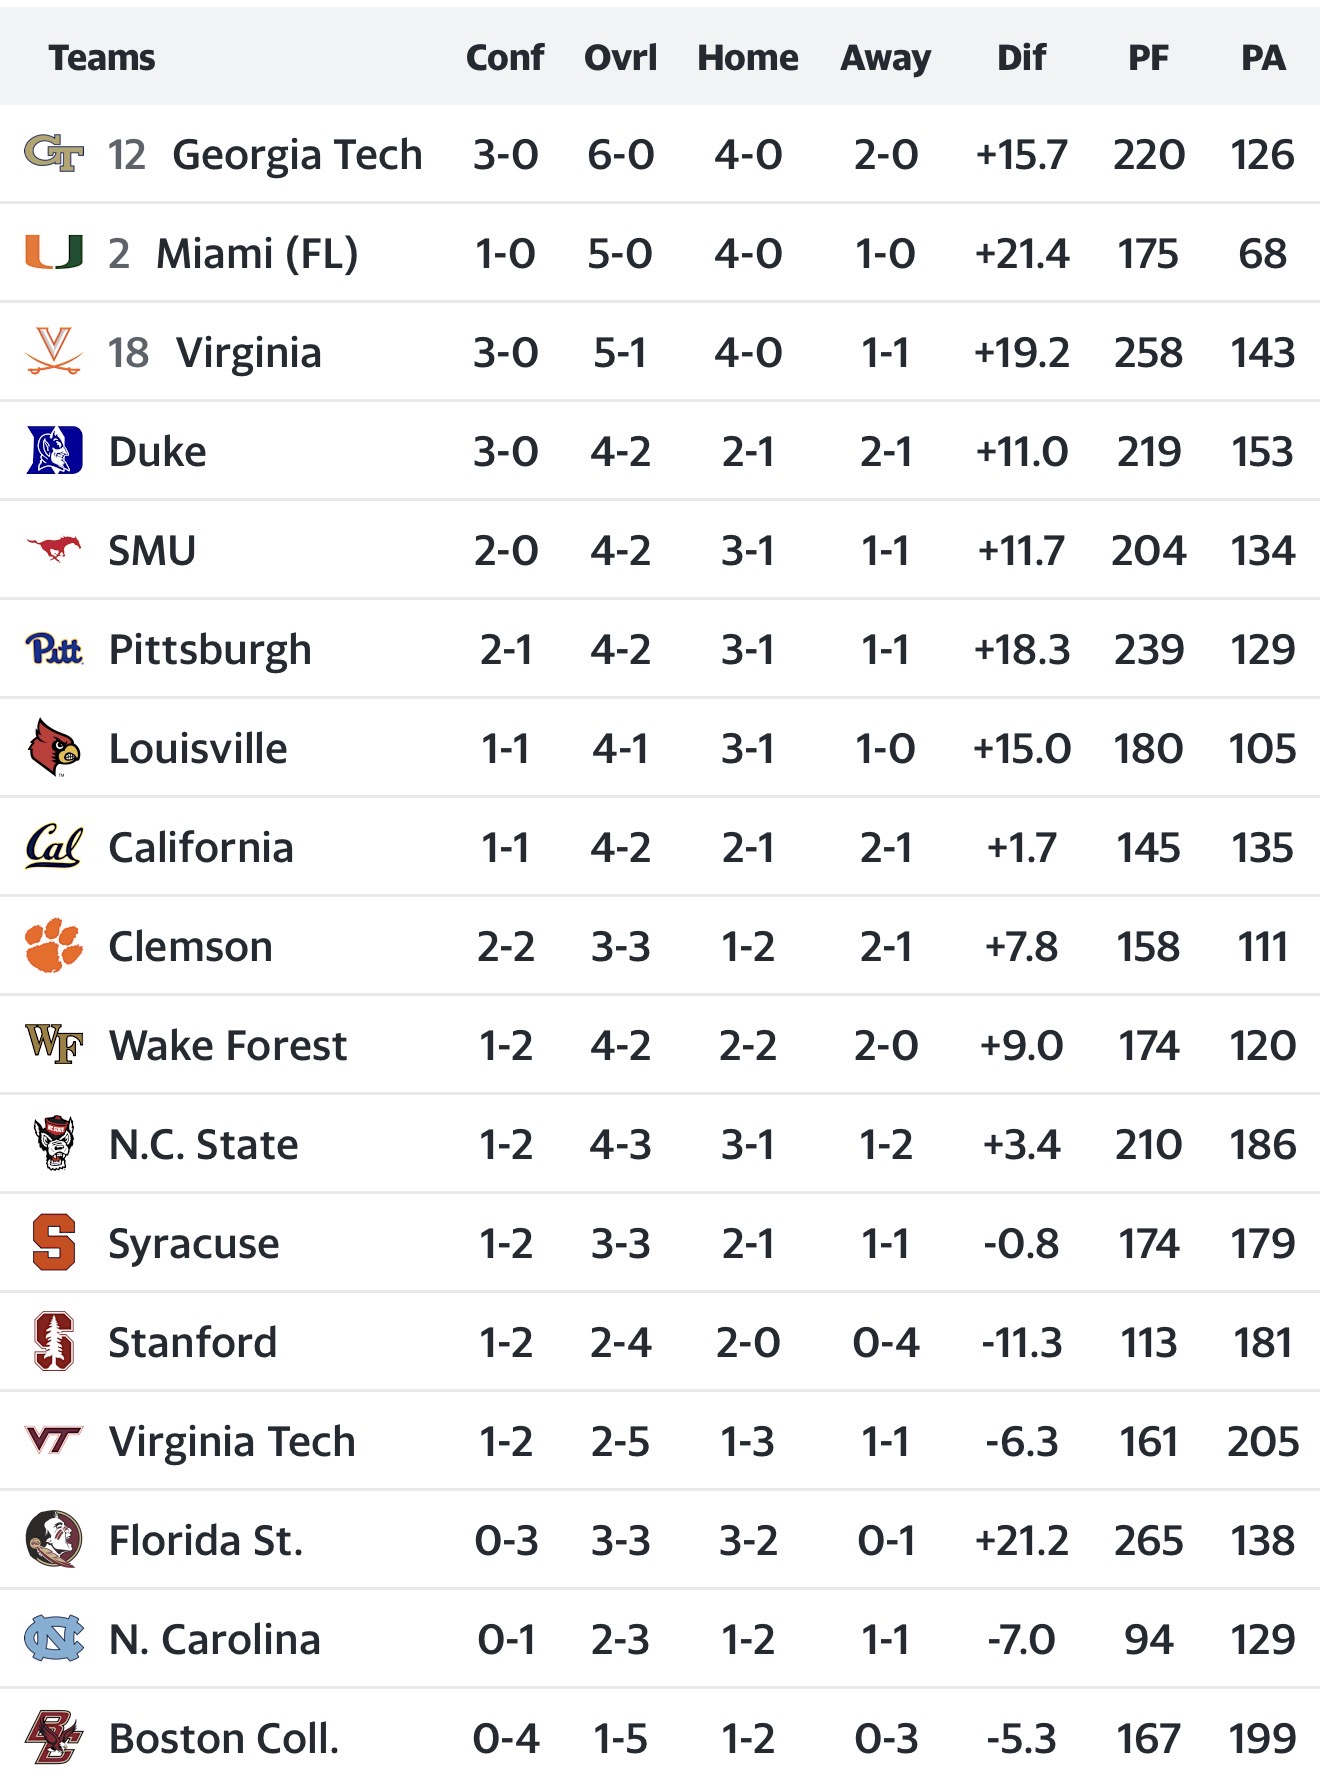Click the Wake Forest team name
The height and width of the screenshot is (1780, 1320).
228,1046
